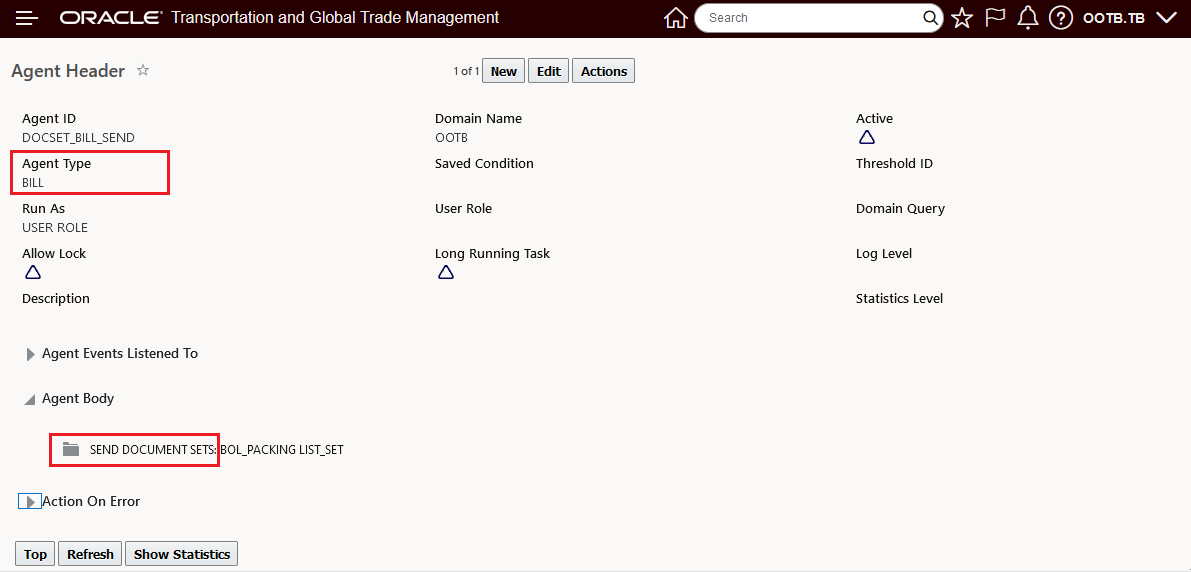
Task: Click the folder icon in Agent Body
Action: (x=70, y=450)
